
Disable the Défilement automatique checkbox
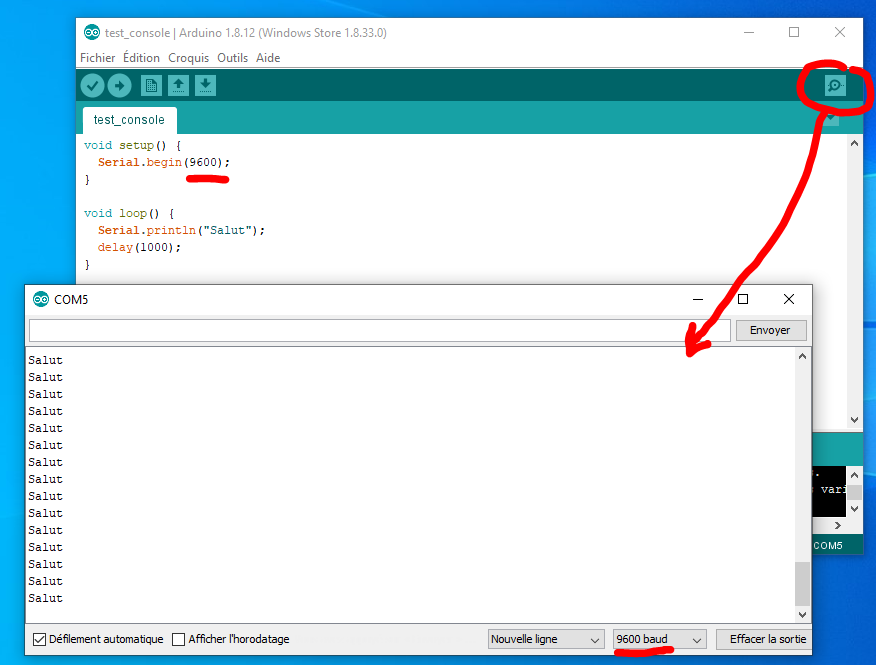(40, 639)
